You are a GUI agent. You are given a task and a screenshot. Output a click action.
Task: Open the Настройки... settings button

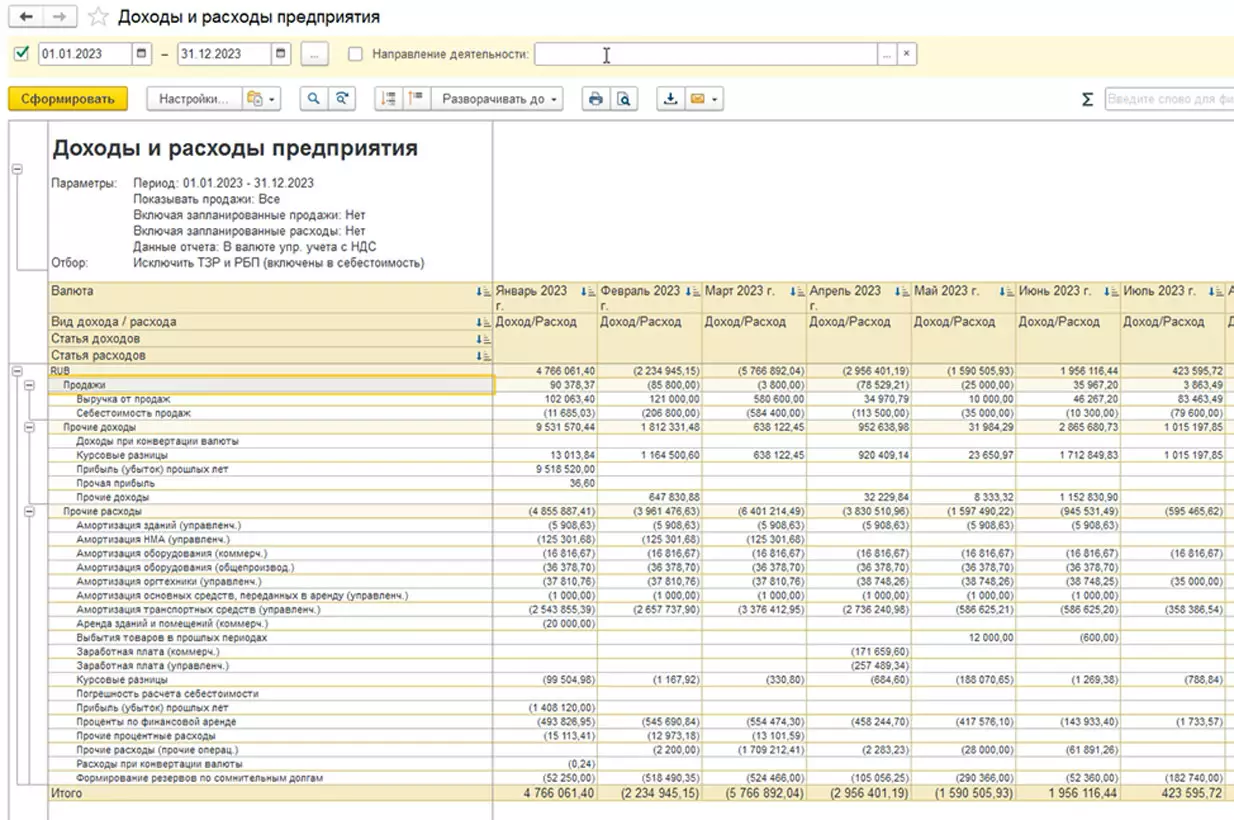coord(194,99)
